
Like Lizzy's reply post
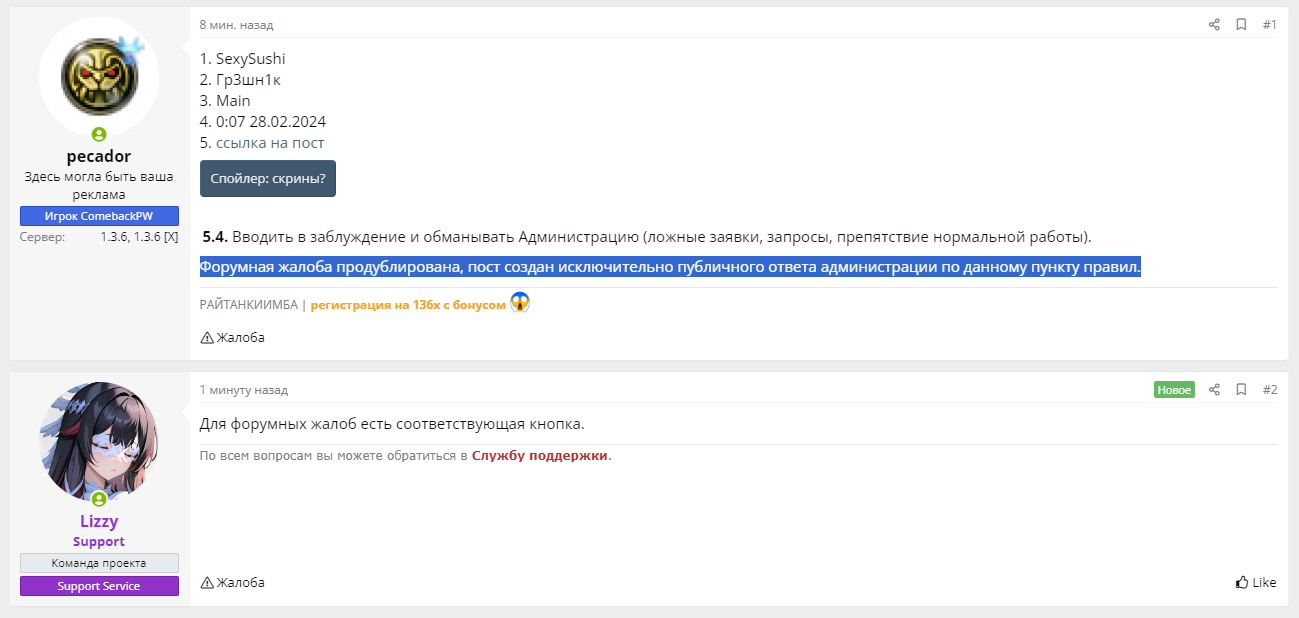pos(1256,582)
